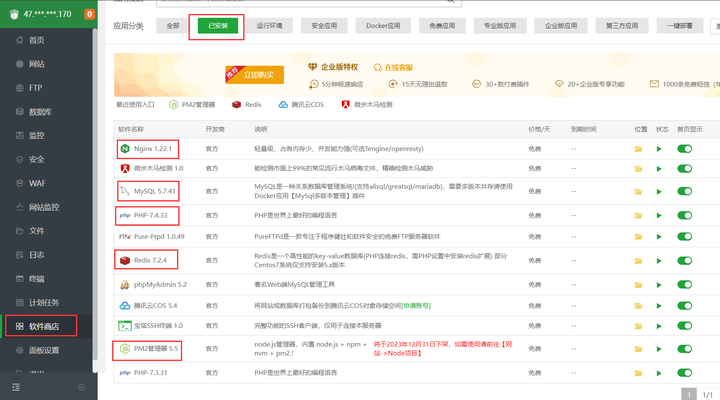720x400 pixels.
Task: Click the status play icon for phpMyAdmin
Action: click(x=660, y=284)
